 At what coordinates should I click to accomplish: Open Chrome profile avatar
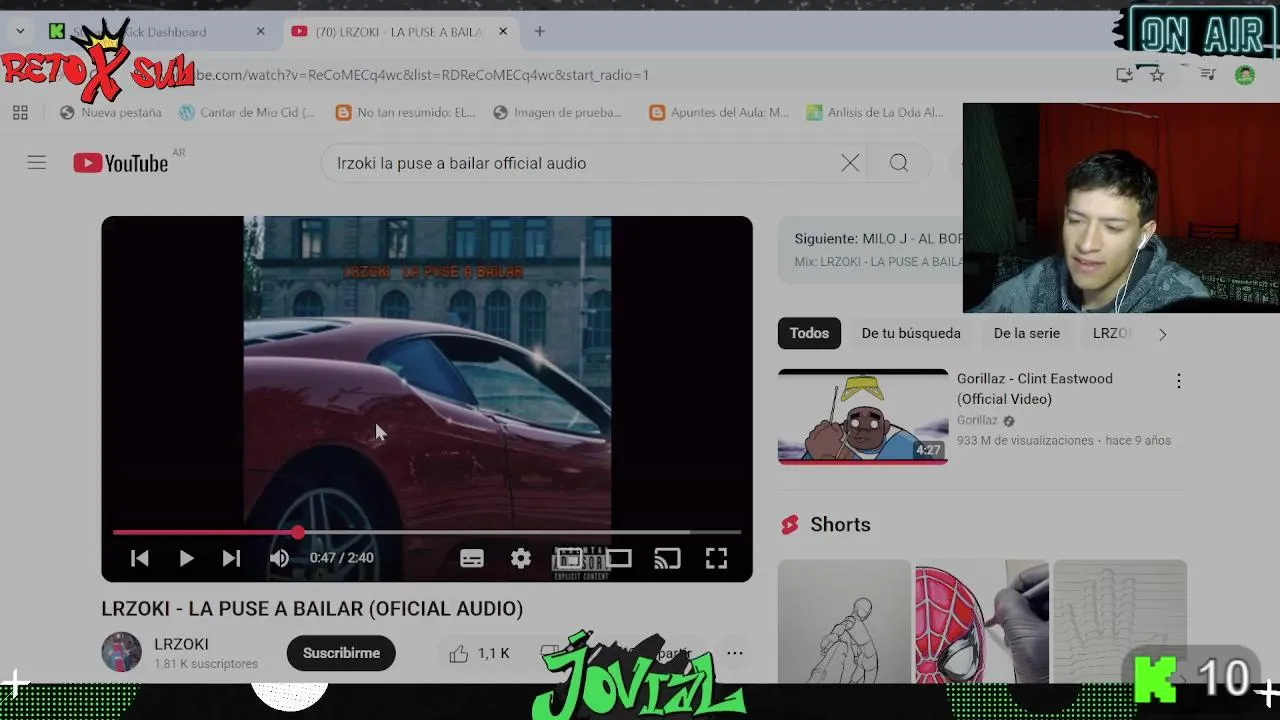point(1245,75)
